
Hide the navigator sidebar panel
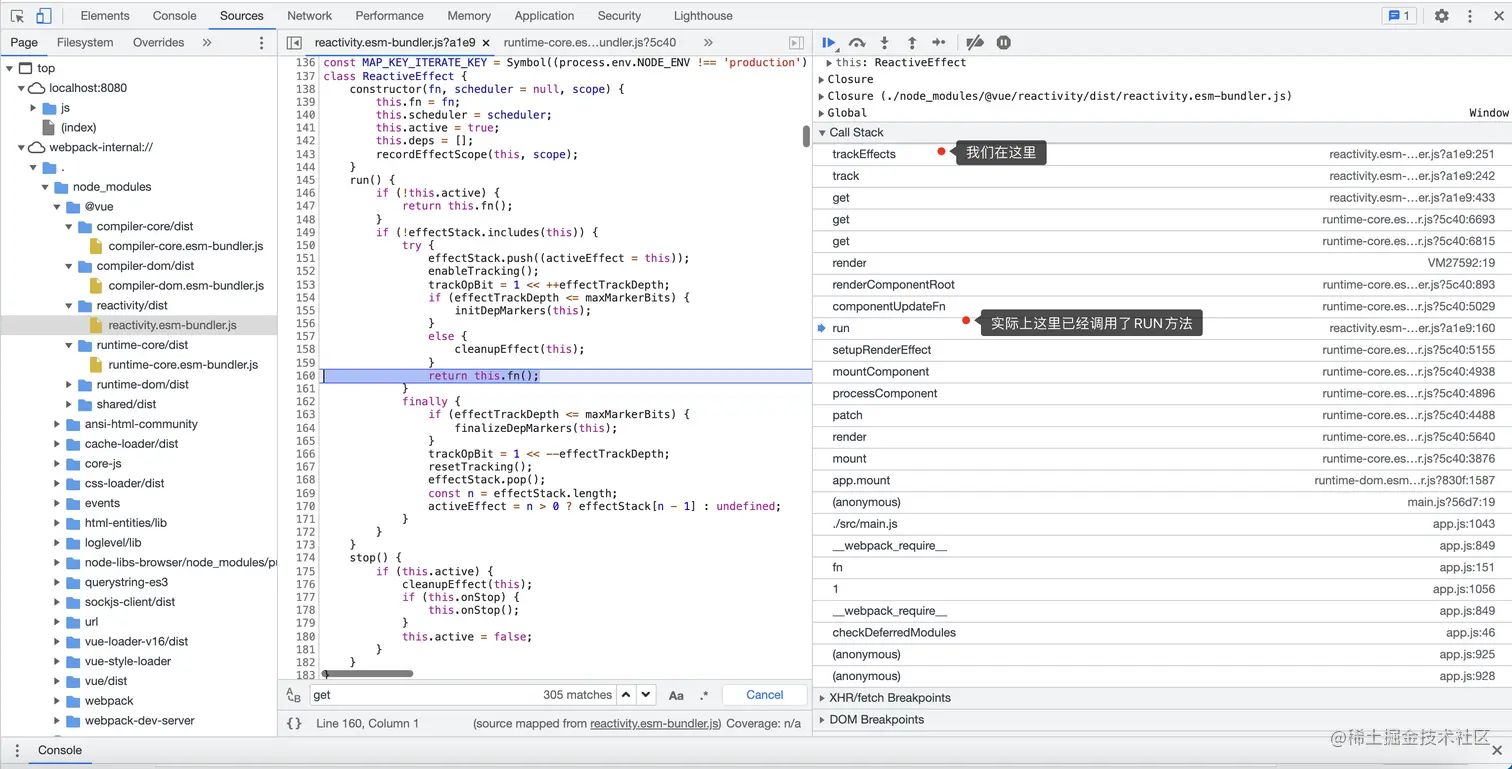[294, 43]
